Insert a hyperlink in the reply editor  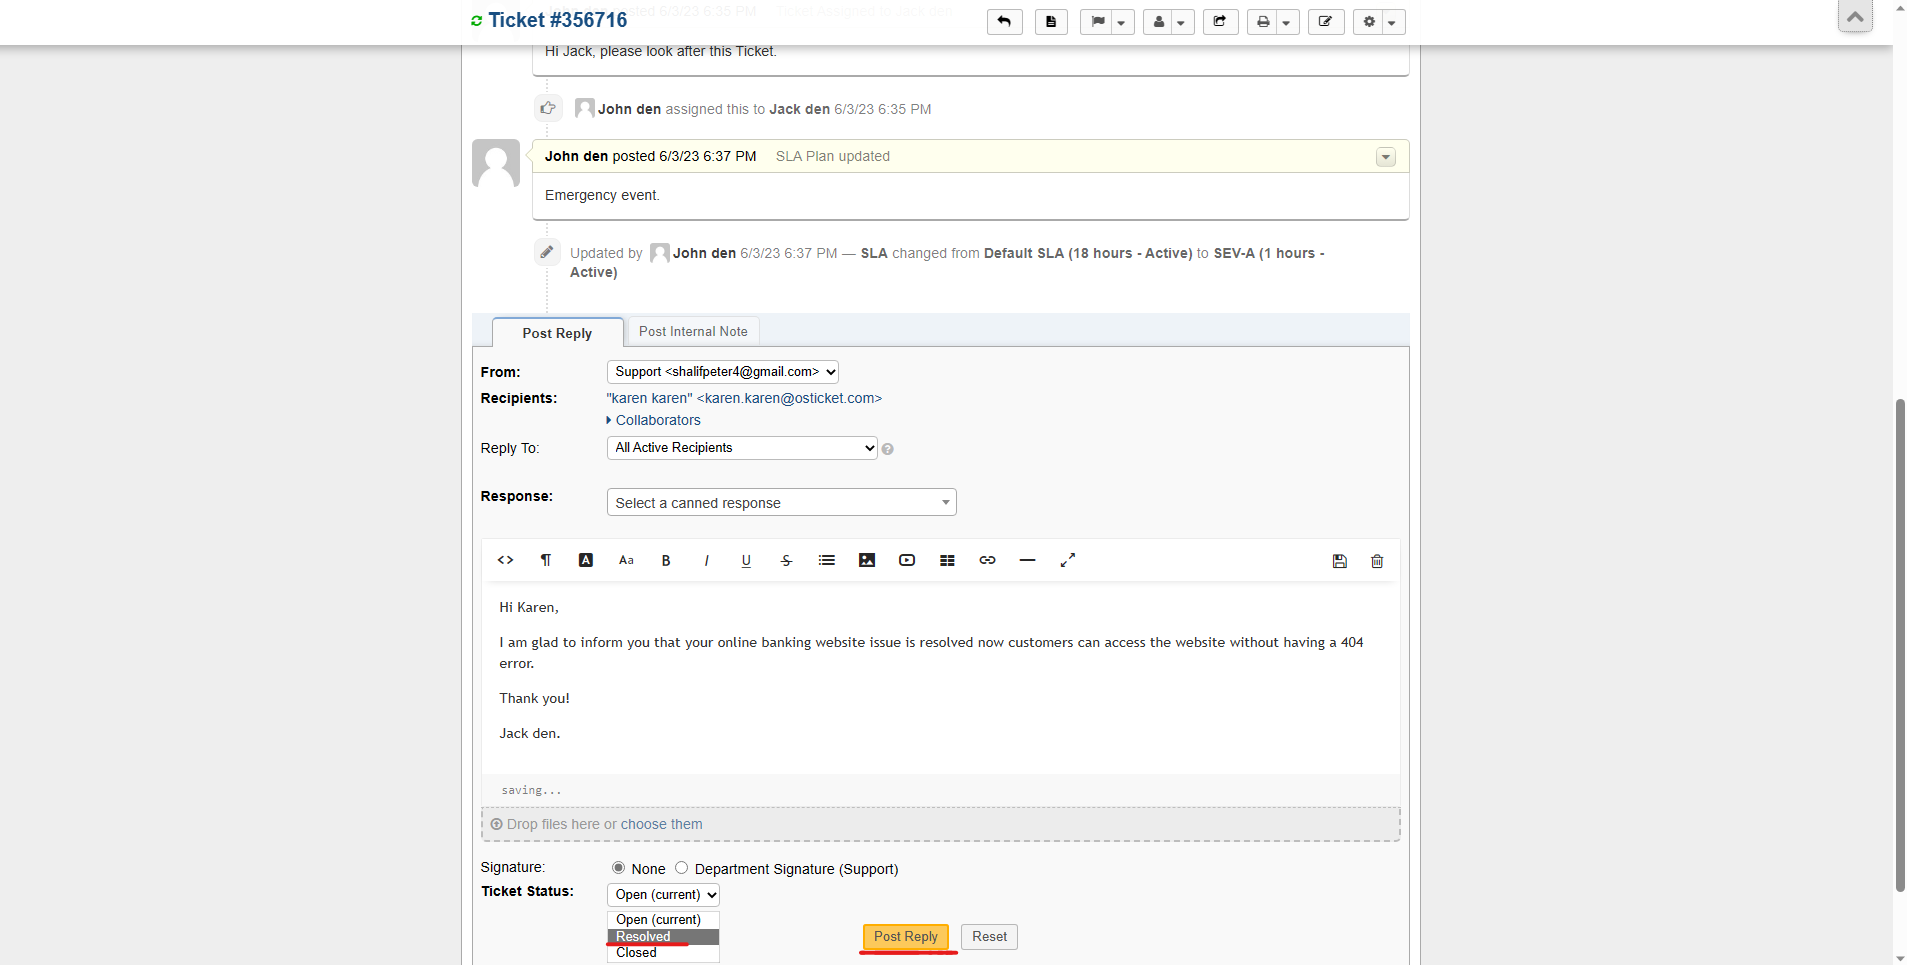pos(987,561)
